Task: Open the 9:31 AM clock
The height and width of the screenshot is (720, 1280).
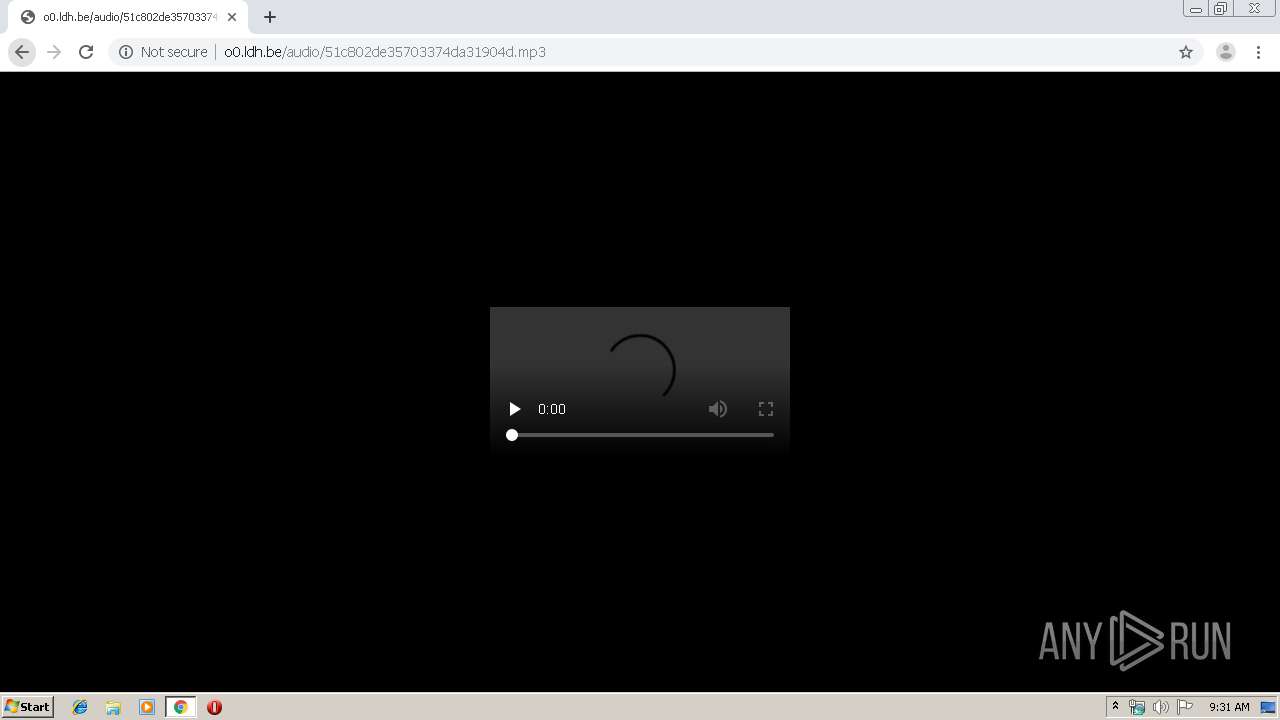Action: tap(1229, 707)
